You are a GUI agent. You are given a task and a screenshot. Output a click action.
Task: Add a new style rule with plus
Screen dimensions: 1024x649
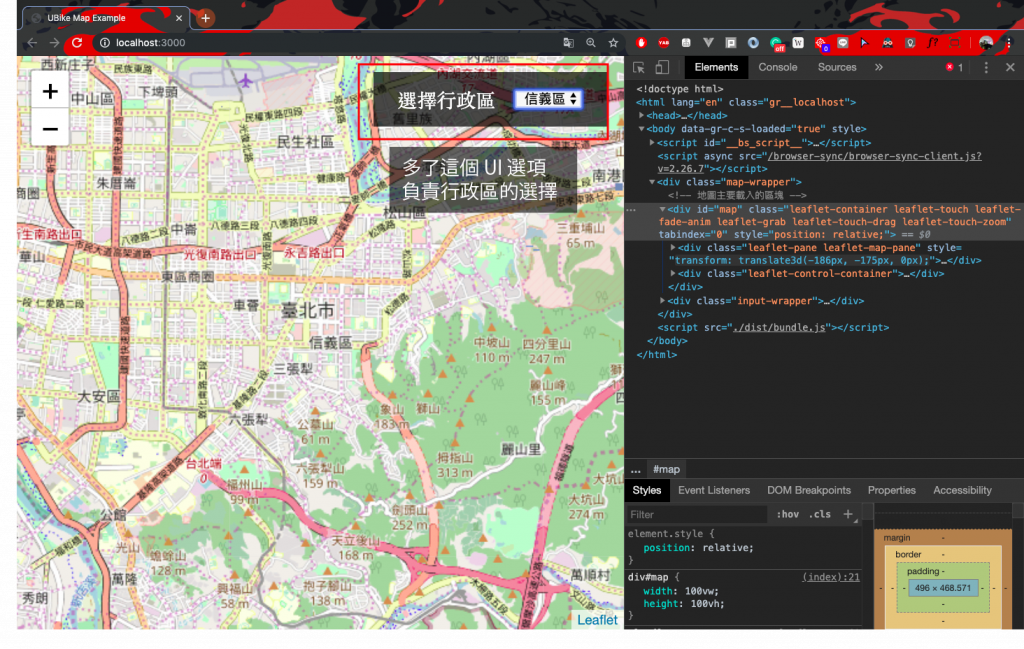[848, 514]
